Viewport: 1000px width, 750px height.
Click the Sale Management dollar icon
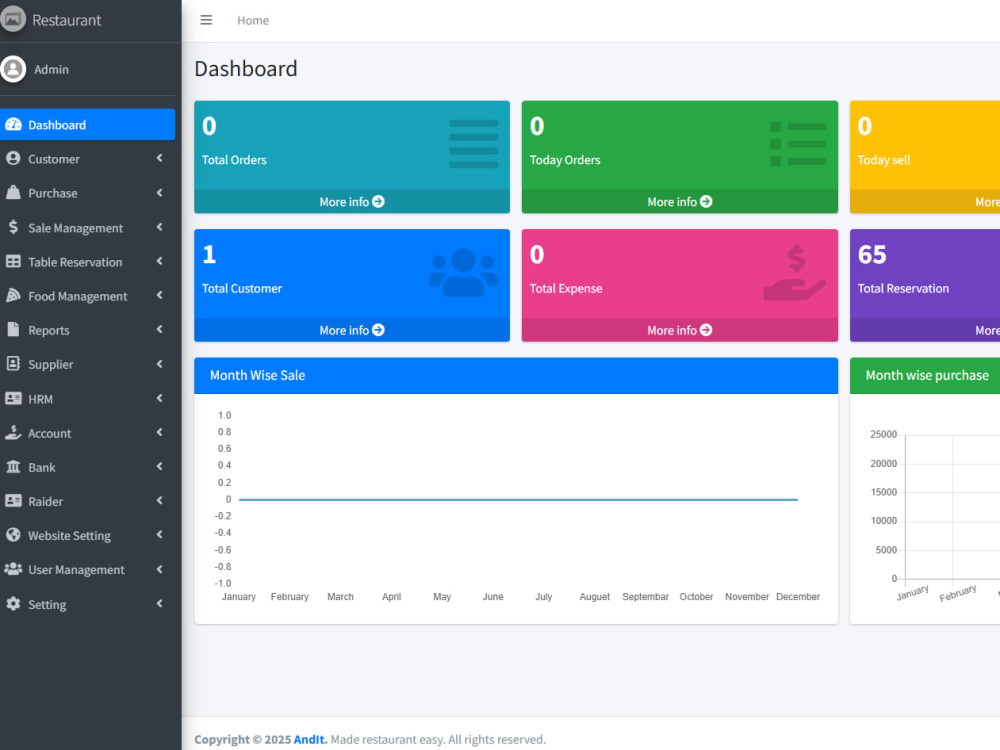[x=13, y=227]
